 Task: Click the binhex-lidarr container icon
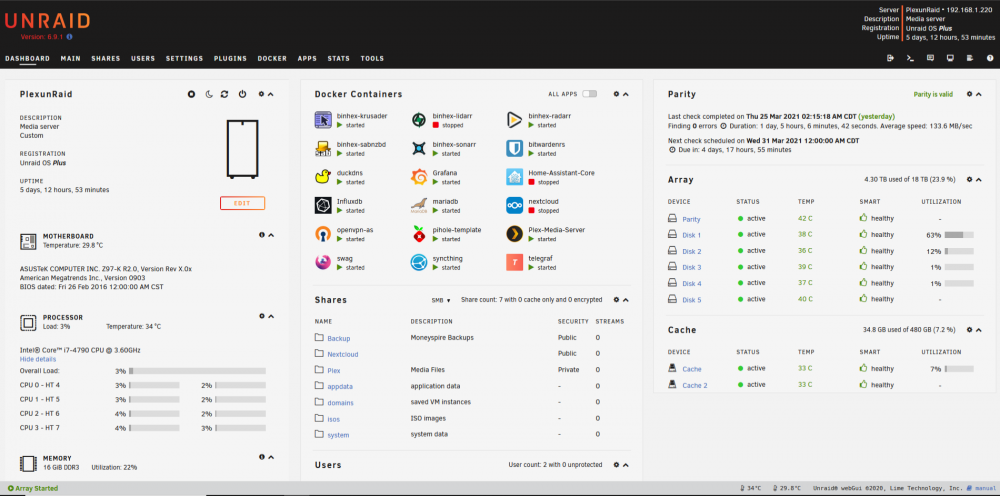click(x=418, y=120)
